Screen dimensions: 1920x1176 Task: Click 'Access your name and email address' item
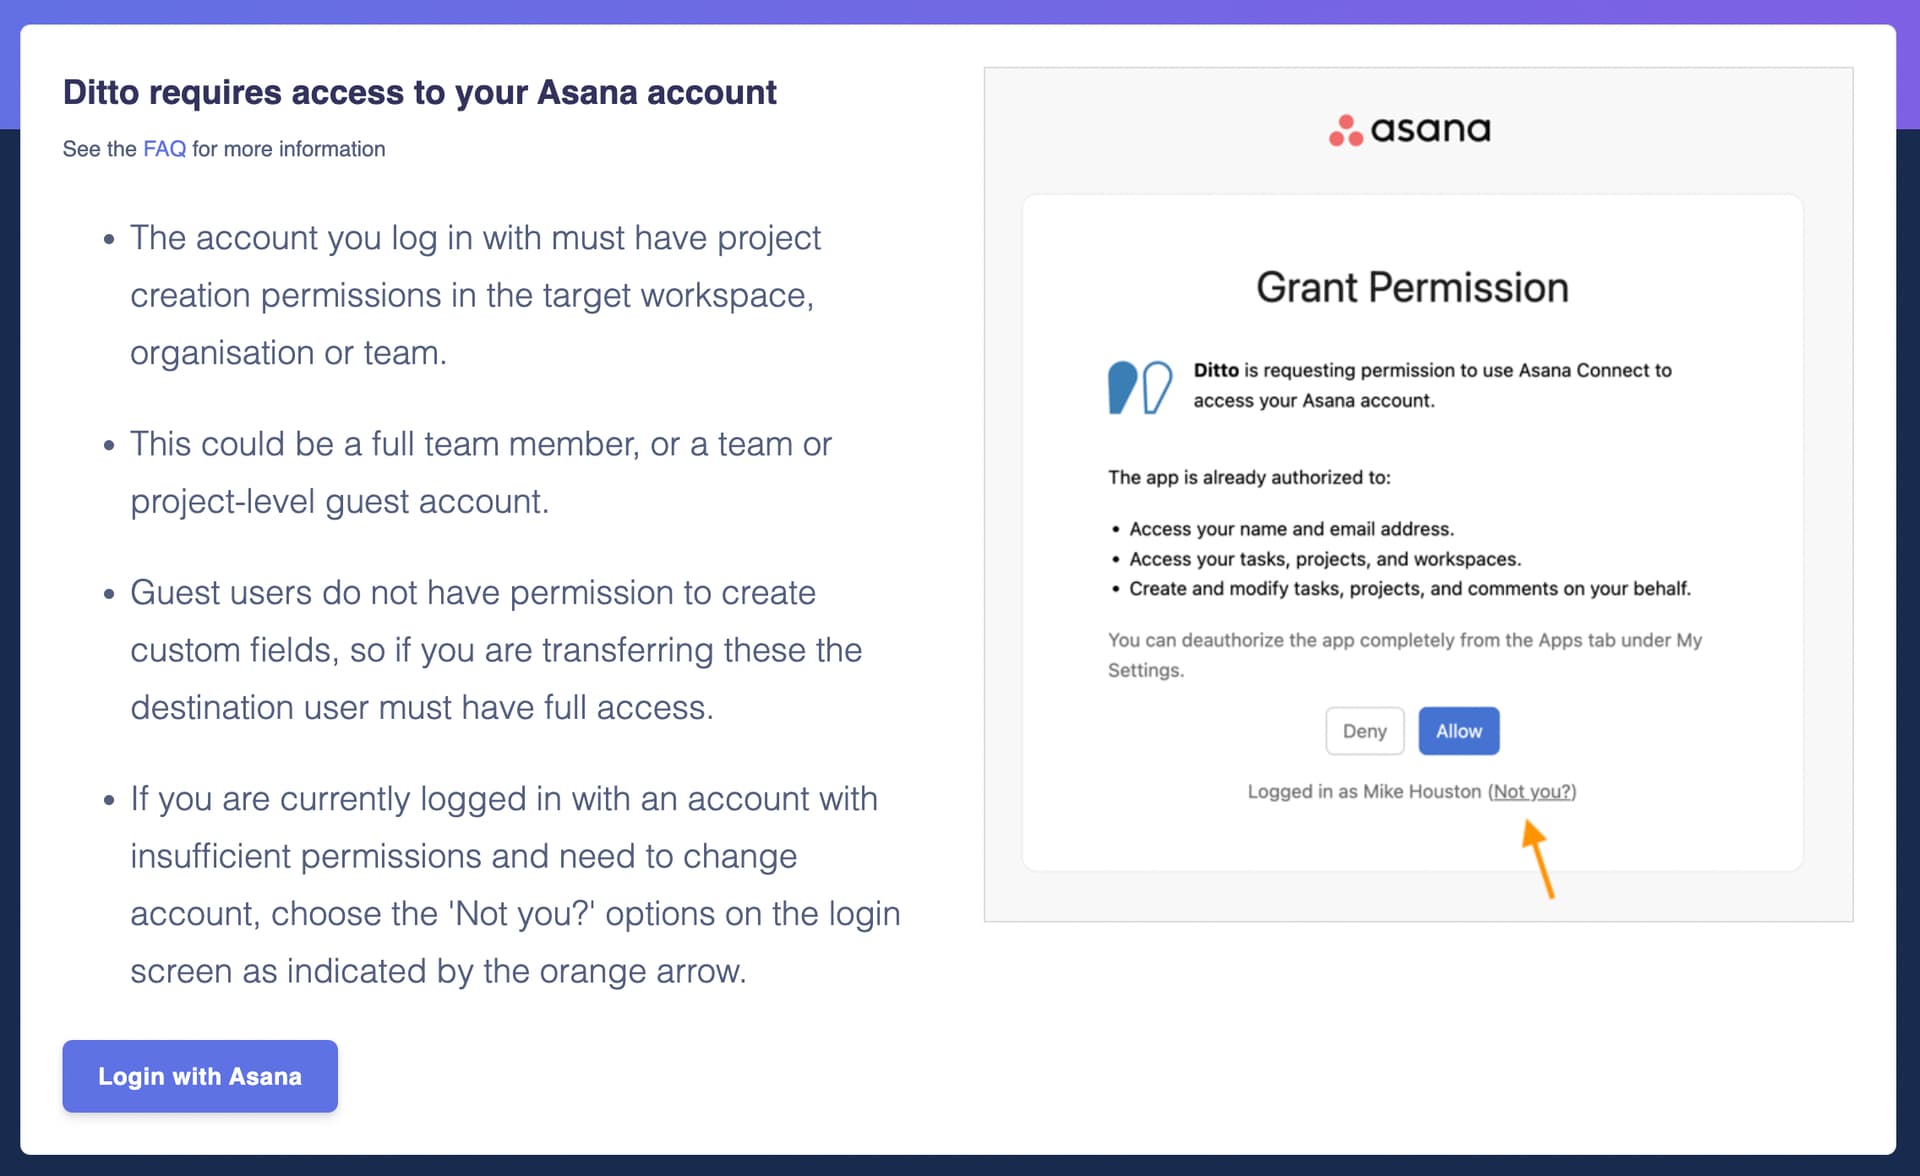[1291, 529]
